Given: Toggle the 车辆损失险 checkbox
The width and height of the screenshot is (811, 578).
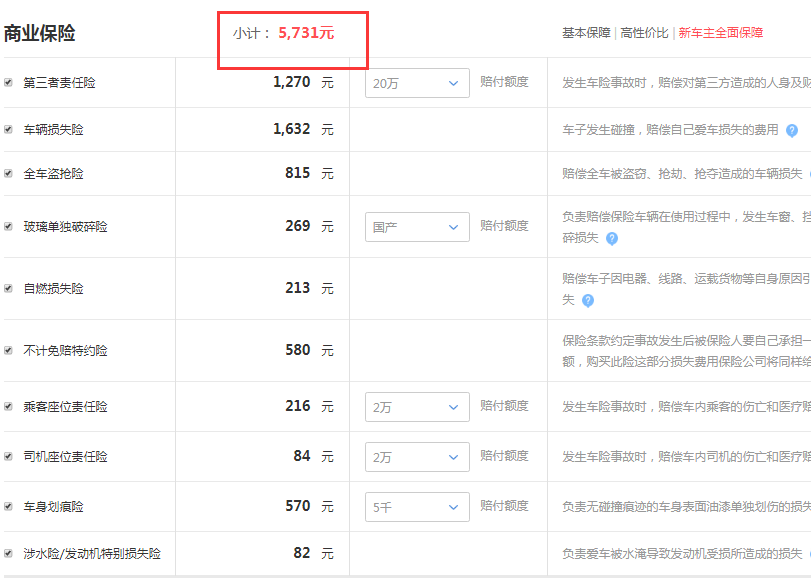Looking at the screenshot, I should (8, 129).
